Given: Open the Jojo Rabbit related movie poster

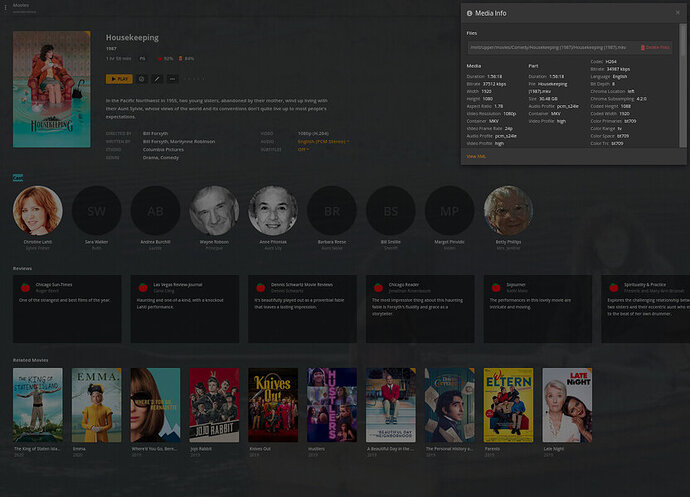Looking at the screenshot, I should pos(214,405).
